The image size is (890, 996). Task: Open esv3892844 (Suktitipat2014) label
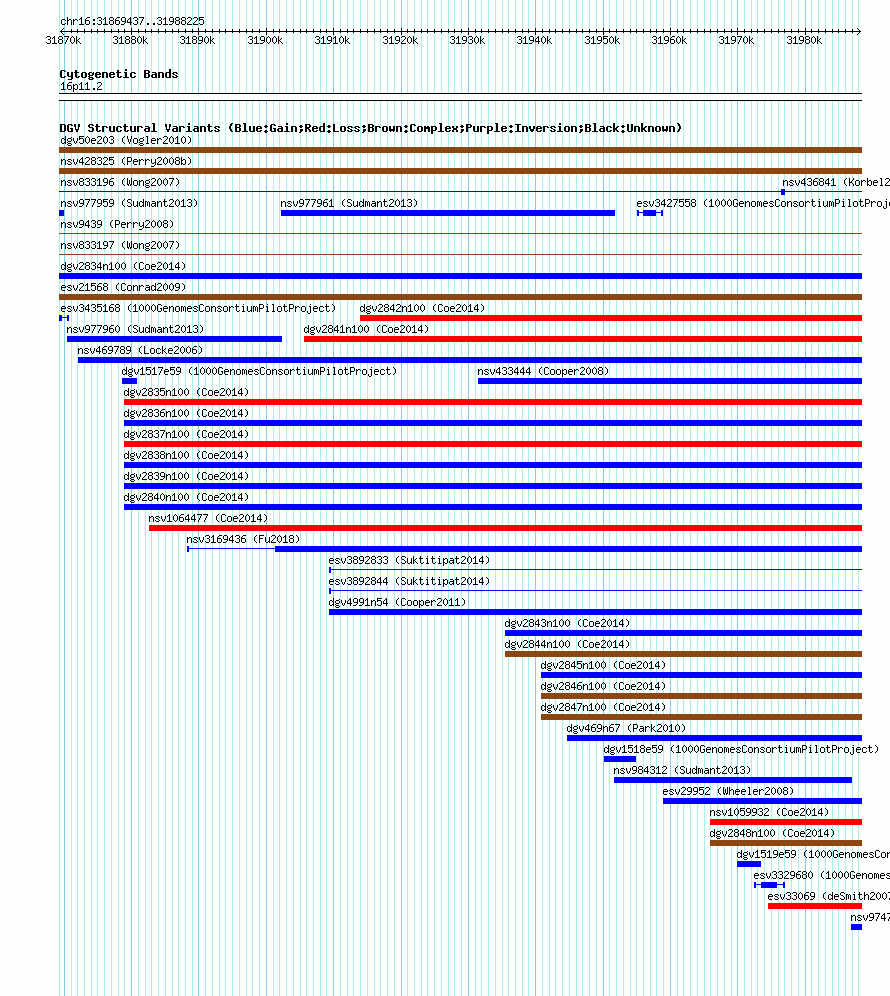[x=409, y=581]
